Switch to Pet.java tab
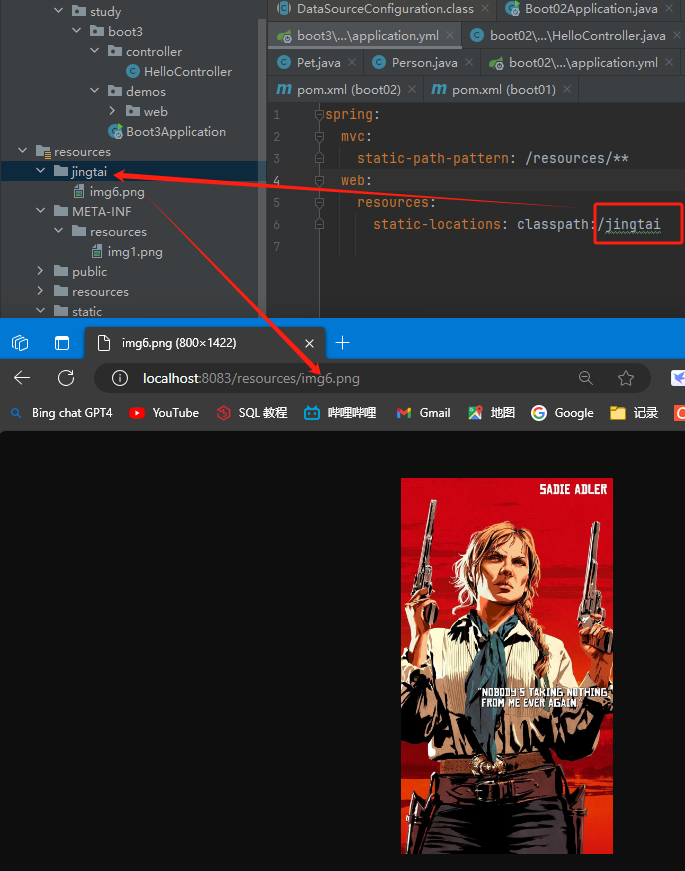The height and width of the screenshot is (871, 685). click(318, 63)
